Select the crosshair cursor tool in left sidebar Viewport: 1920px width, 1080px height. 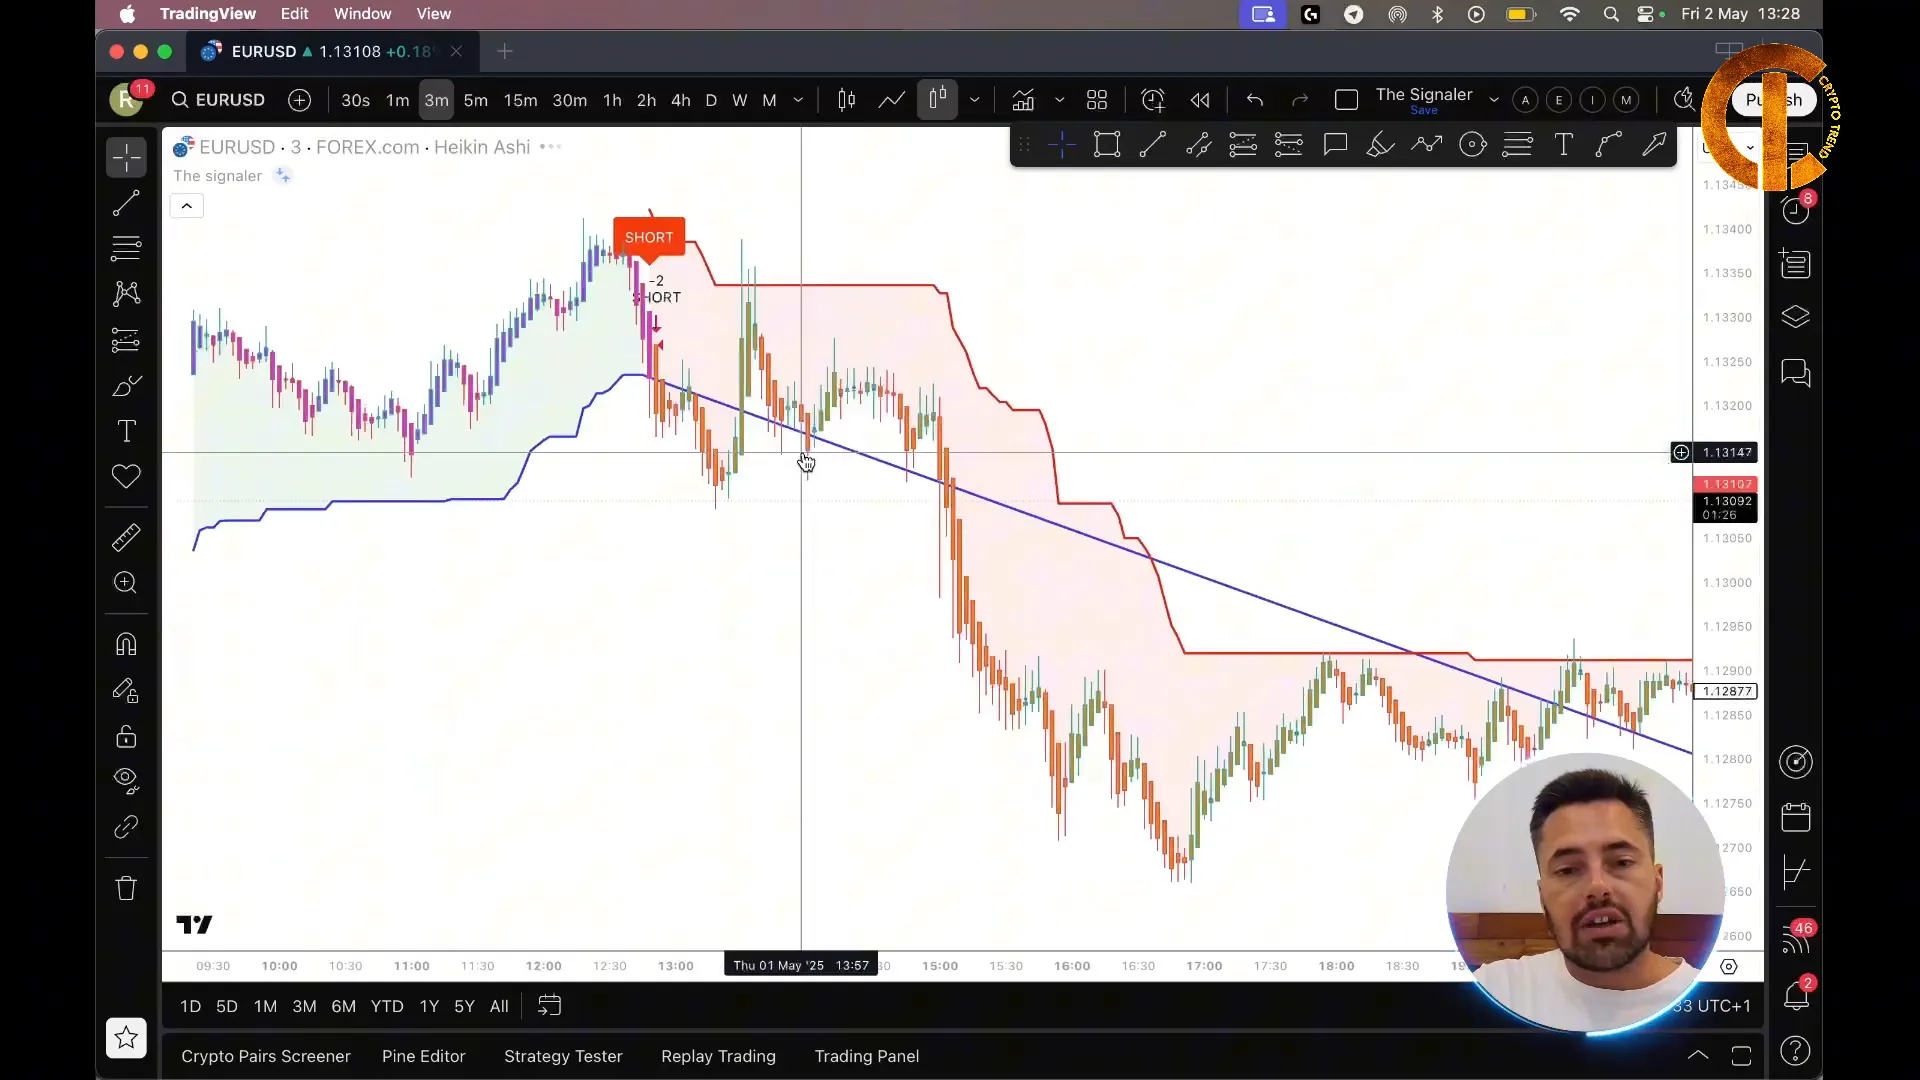click(x=126, y=157)
